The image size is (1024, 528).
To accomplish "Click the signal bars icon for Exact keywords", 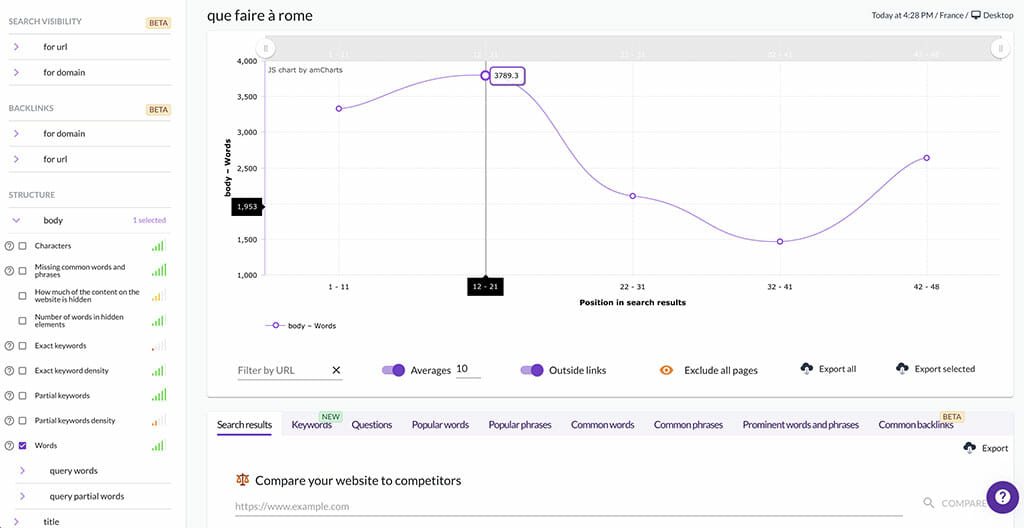I will [159, 345].
